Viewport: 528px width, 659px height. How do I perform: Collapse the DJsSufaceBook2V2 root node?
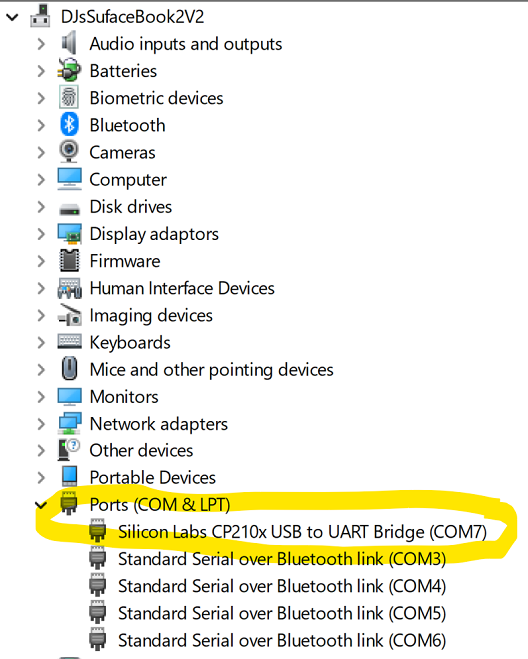[12, 17]
